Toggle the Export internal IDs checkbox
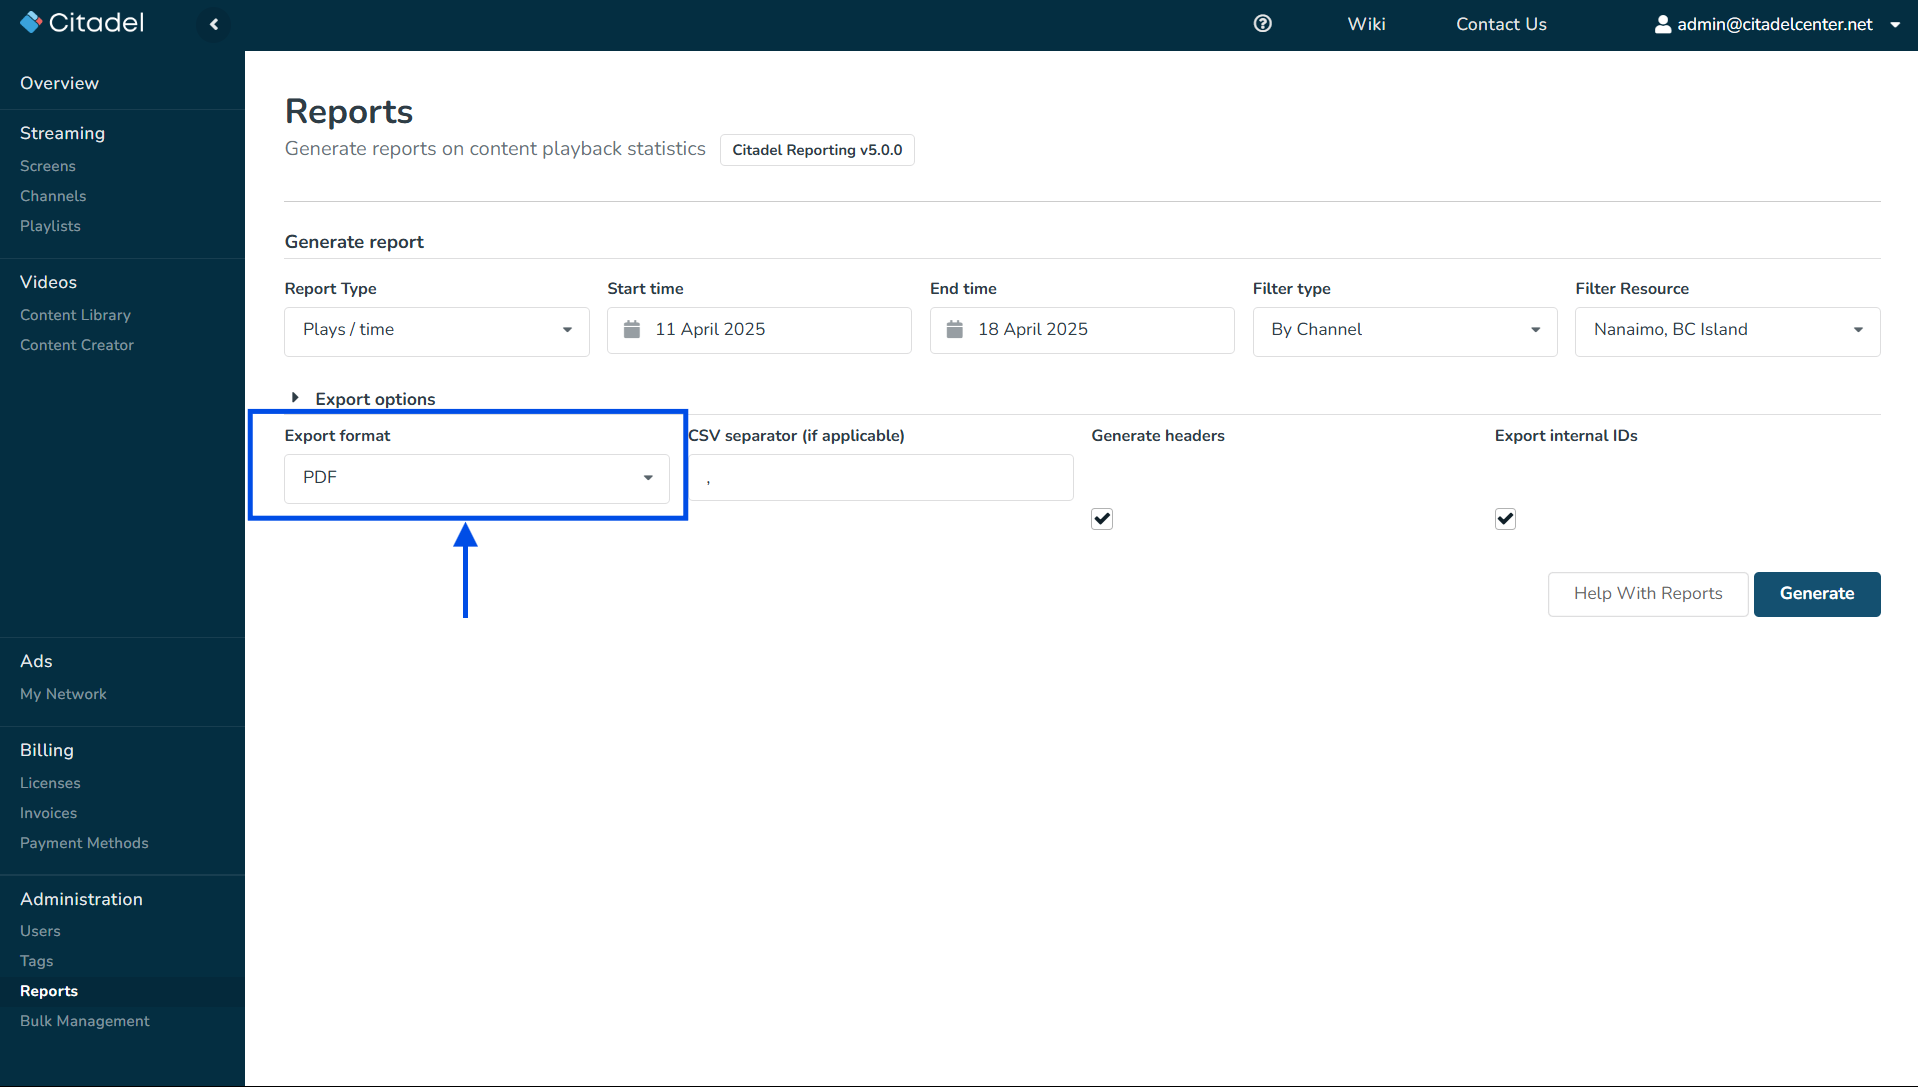This screenshot has width=1918, height=1087. tap(1505, 519)
